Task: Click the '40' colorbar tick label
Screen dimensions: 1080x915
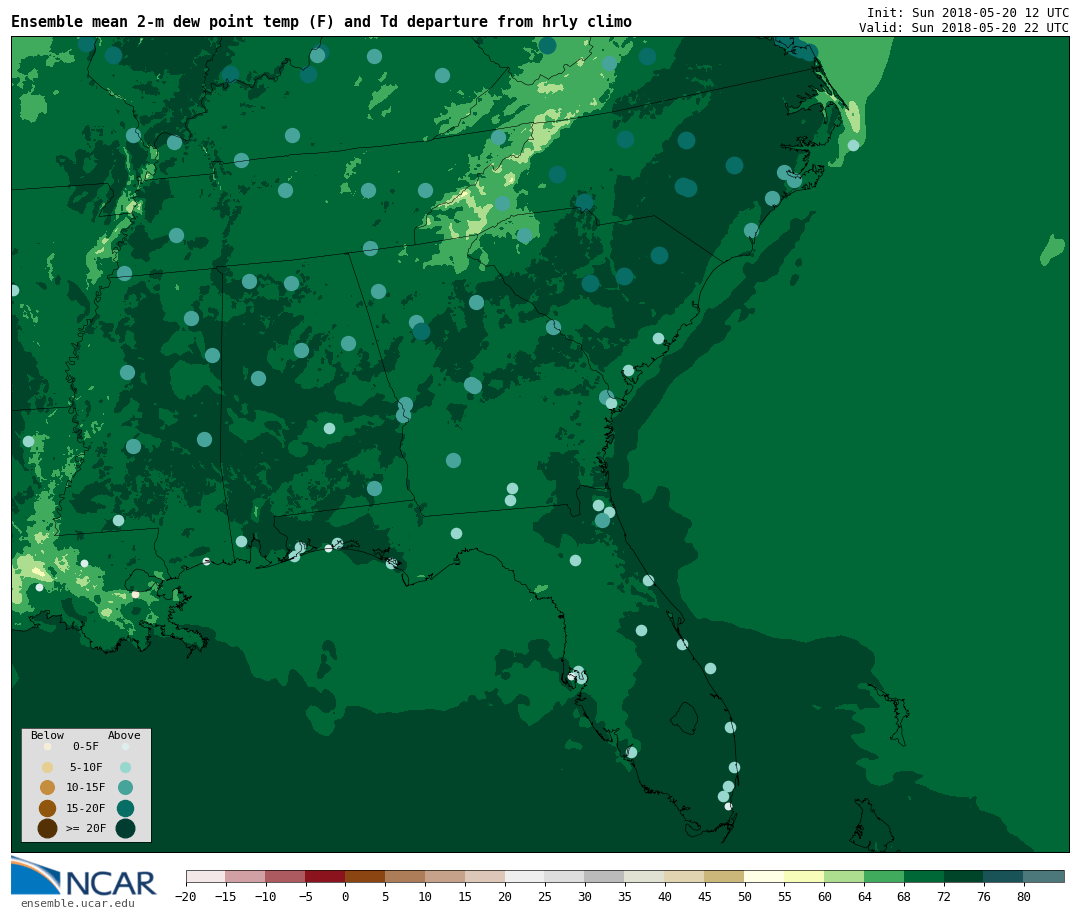Action: [x=665, y=896]
